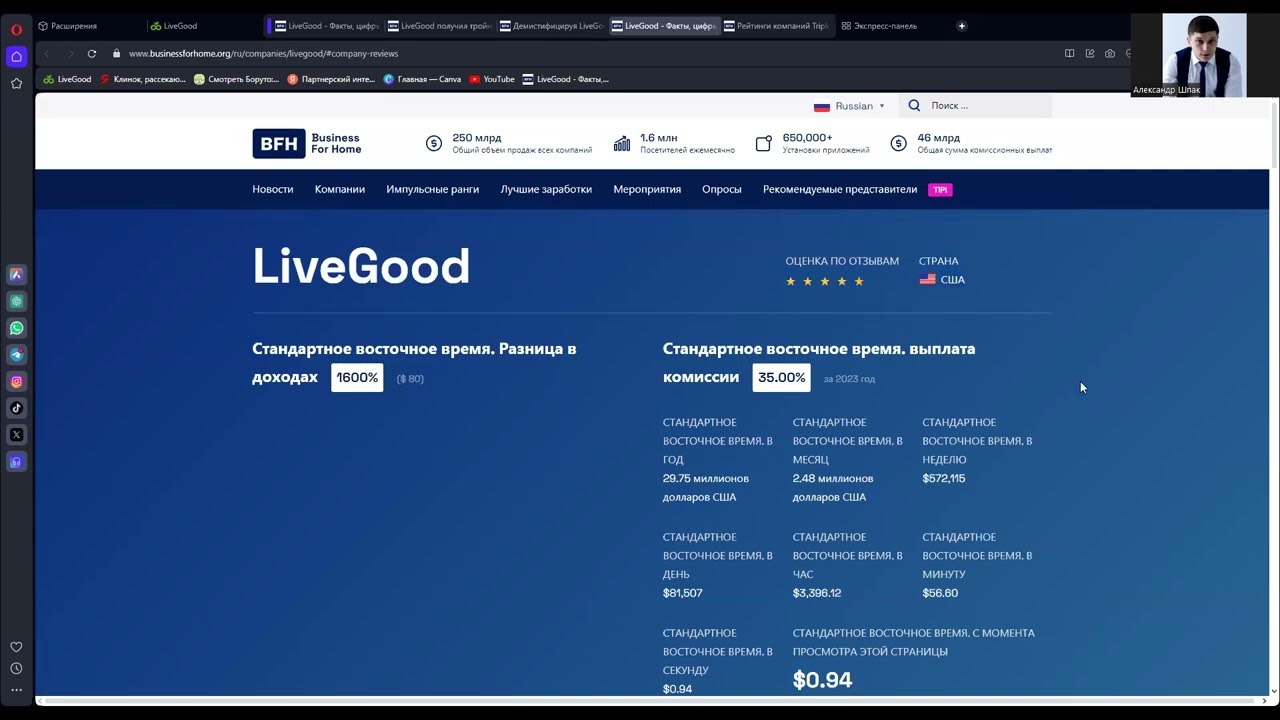The height and width of the screenshot is (720, 1280).
Task: Open TikTok in the sidebar
Action: click(16, 408)
